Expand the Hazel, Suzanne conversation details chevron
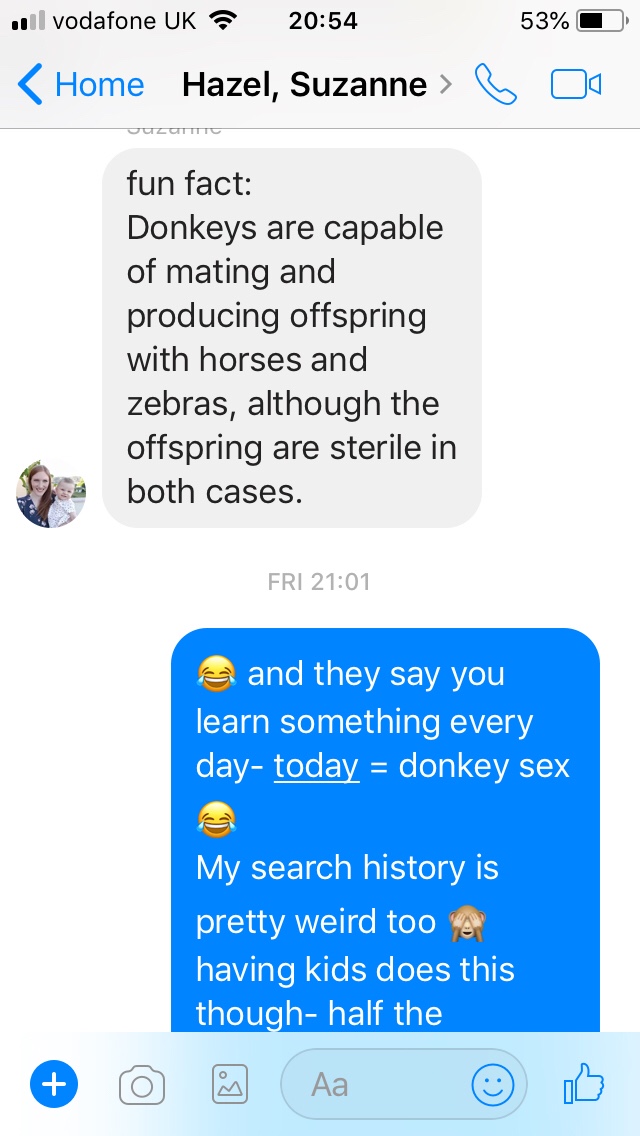This screenshot has height=1136, width=640. tap(446, 85)
